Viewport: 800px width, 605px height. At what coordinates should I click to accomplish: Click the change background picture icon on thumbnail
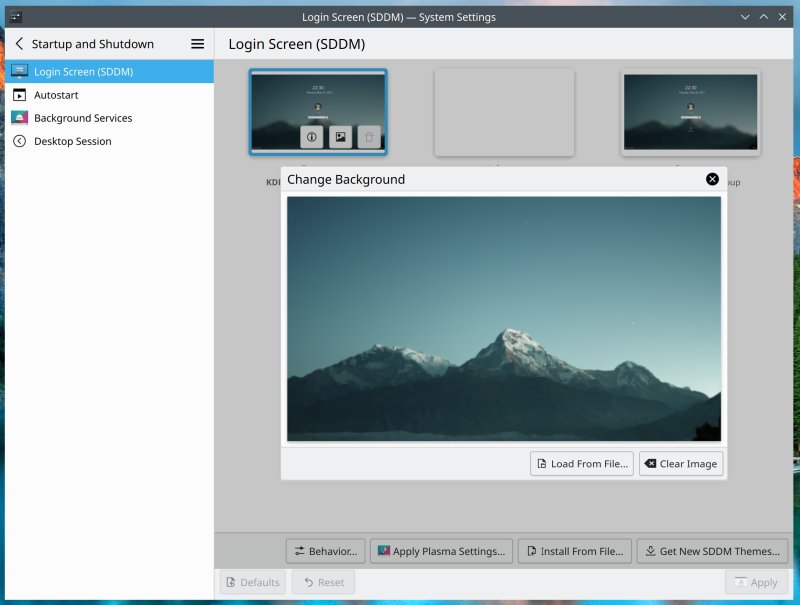coord(340,137)
